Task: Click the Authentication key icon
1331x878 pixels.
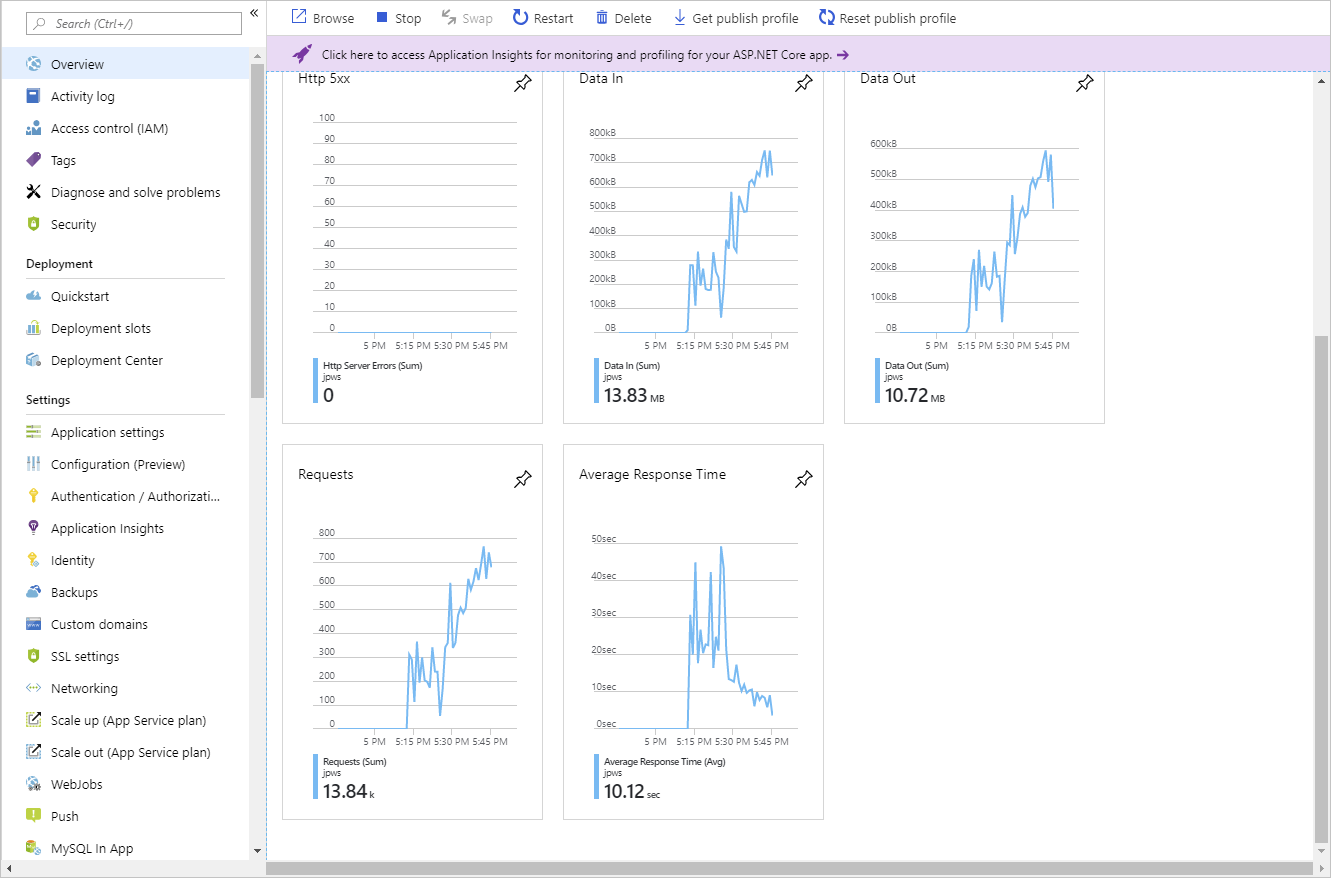Action: pos(34,496)
